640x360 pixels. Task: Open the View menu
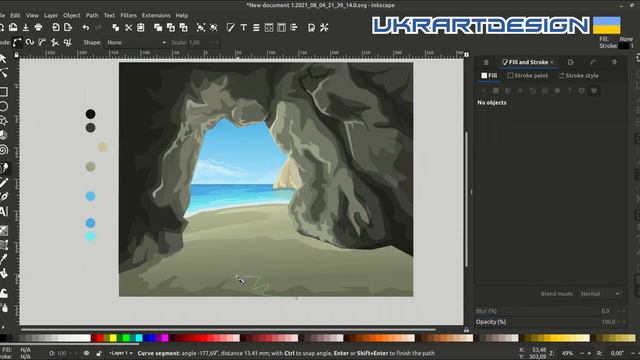click(32, 15)
